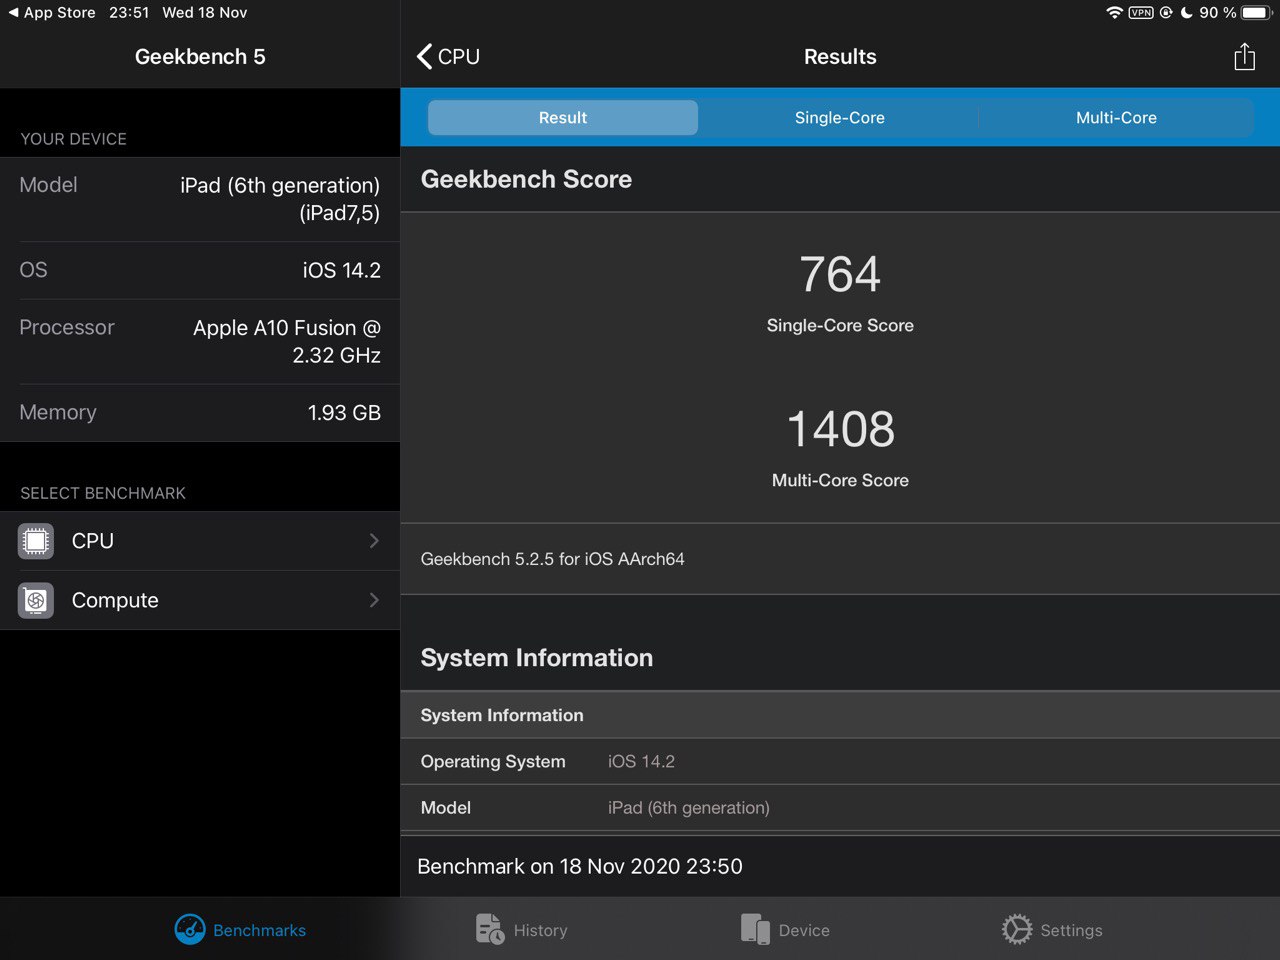
Task: Tap the Compute icon
Action: [36, 600]
